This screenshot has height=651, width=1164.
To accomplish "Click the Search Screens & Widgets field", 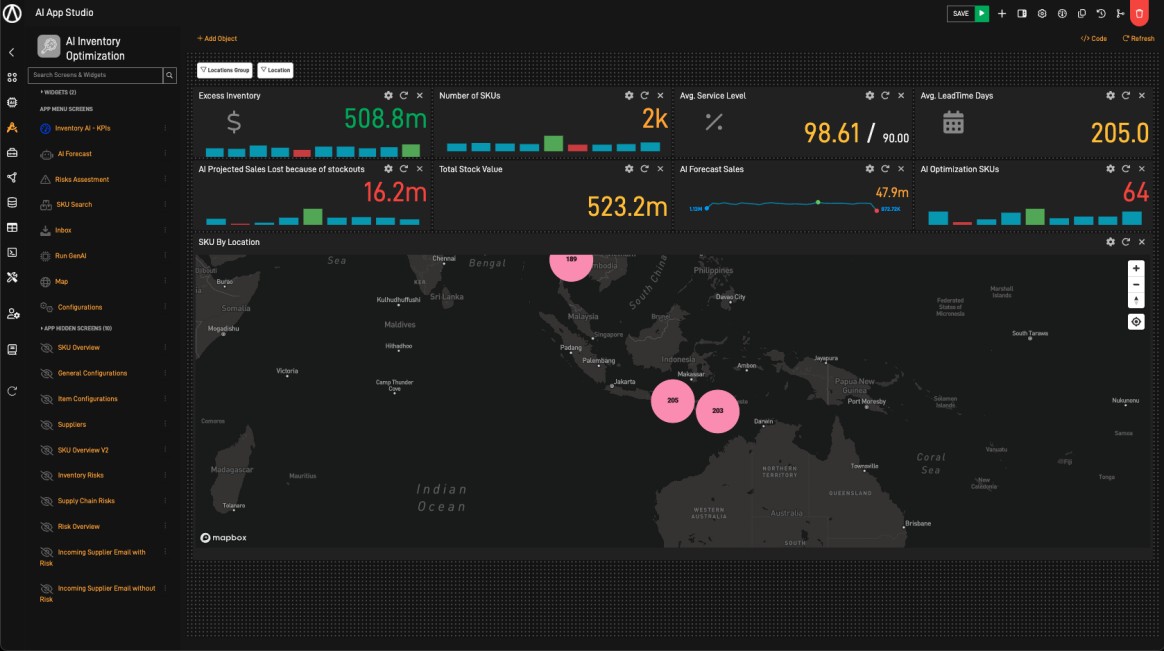I will (94, 75).
